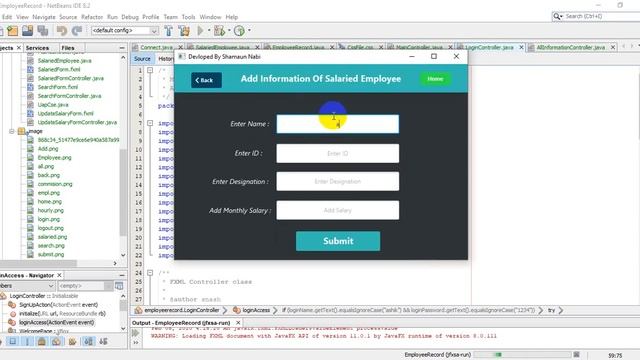The width and height of the screenshot is (640, 360).
Task: Click Projects tree vertical scrollbar
Action: [x=123, y=192]
